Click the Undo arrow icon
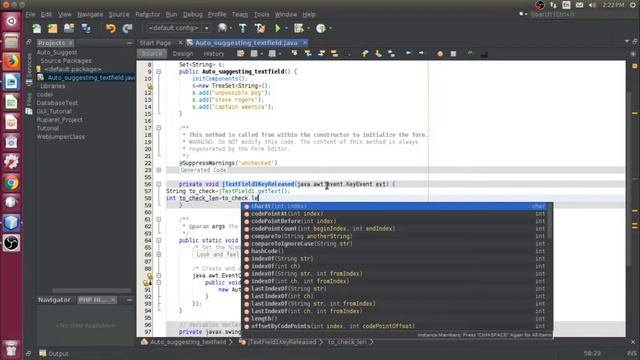 [x=111, y=28]
